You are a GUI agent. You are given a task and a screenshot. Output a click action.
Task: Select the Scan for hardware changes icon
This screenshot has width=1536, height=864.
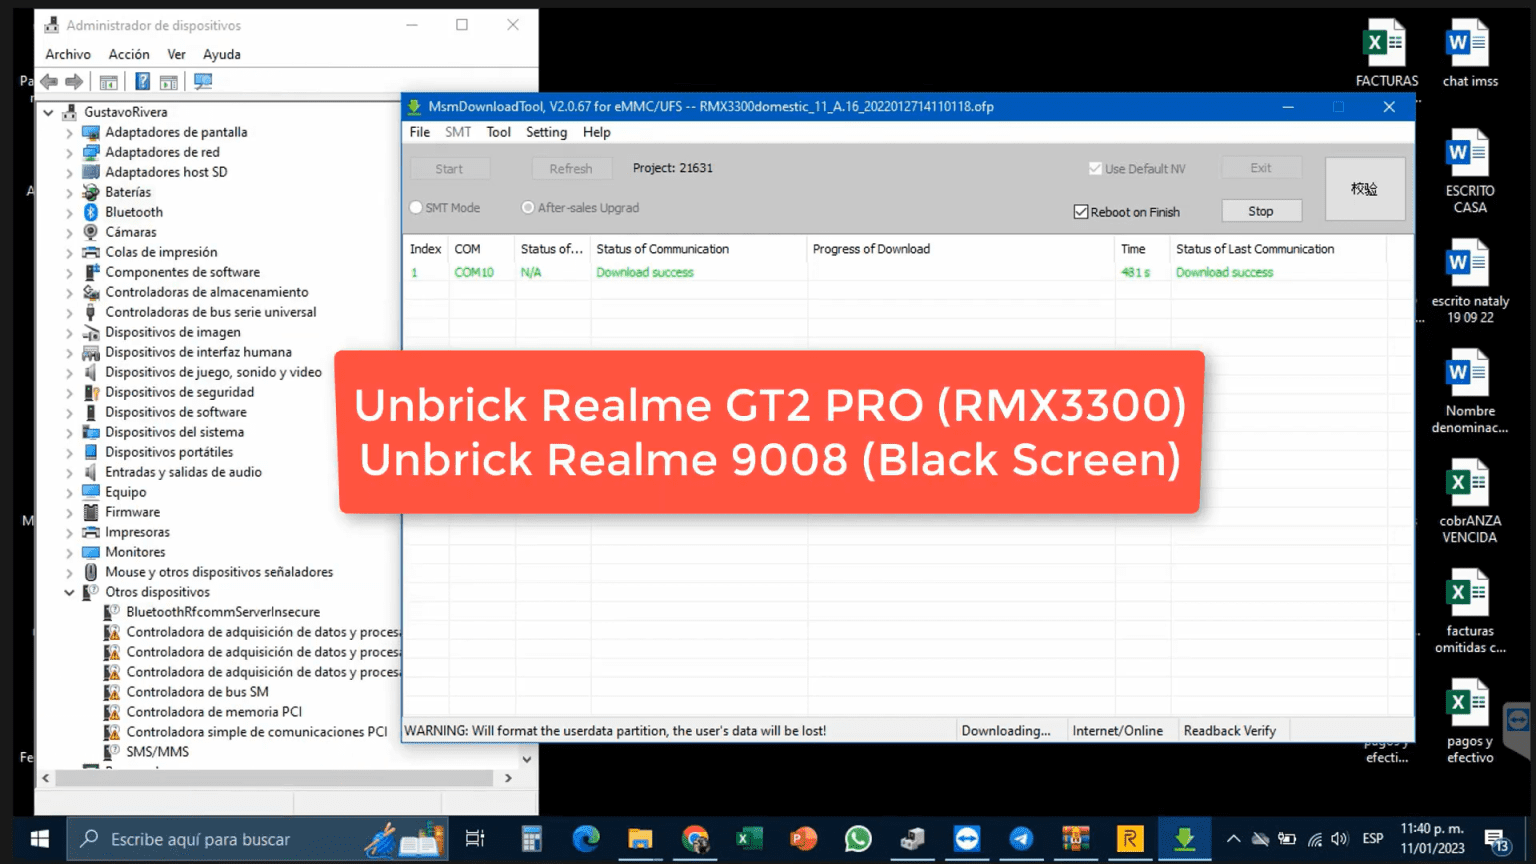(202, 82)
